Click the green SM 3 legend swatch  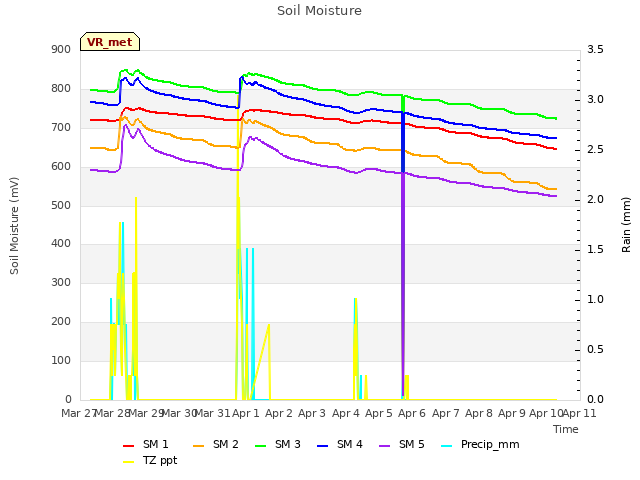(x=260, y=446)
